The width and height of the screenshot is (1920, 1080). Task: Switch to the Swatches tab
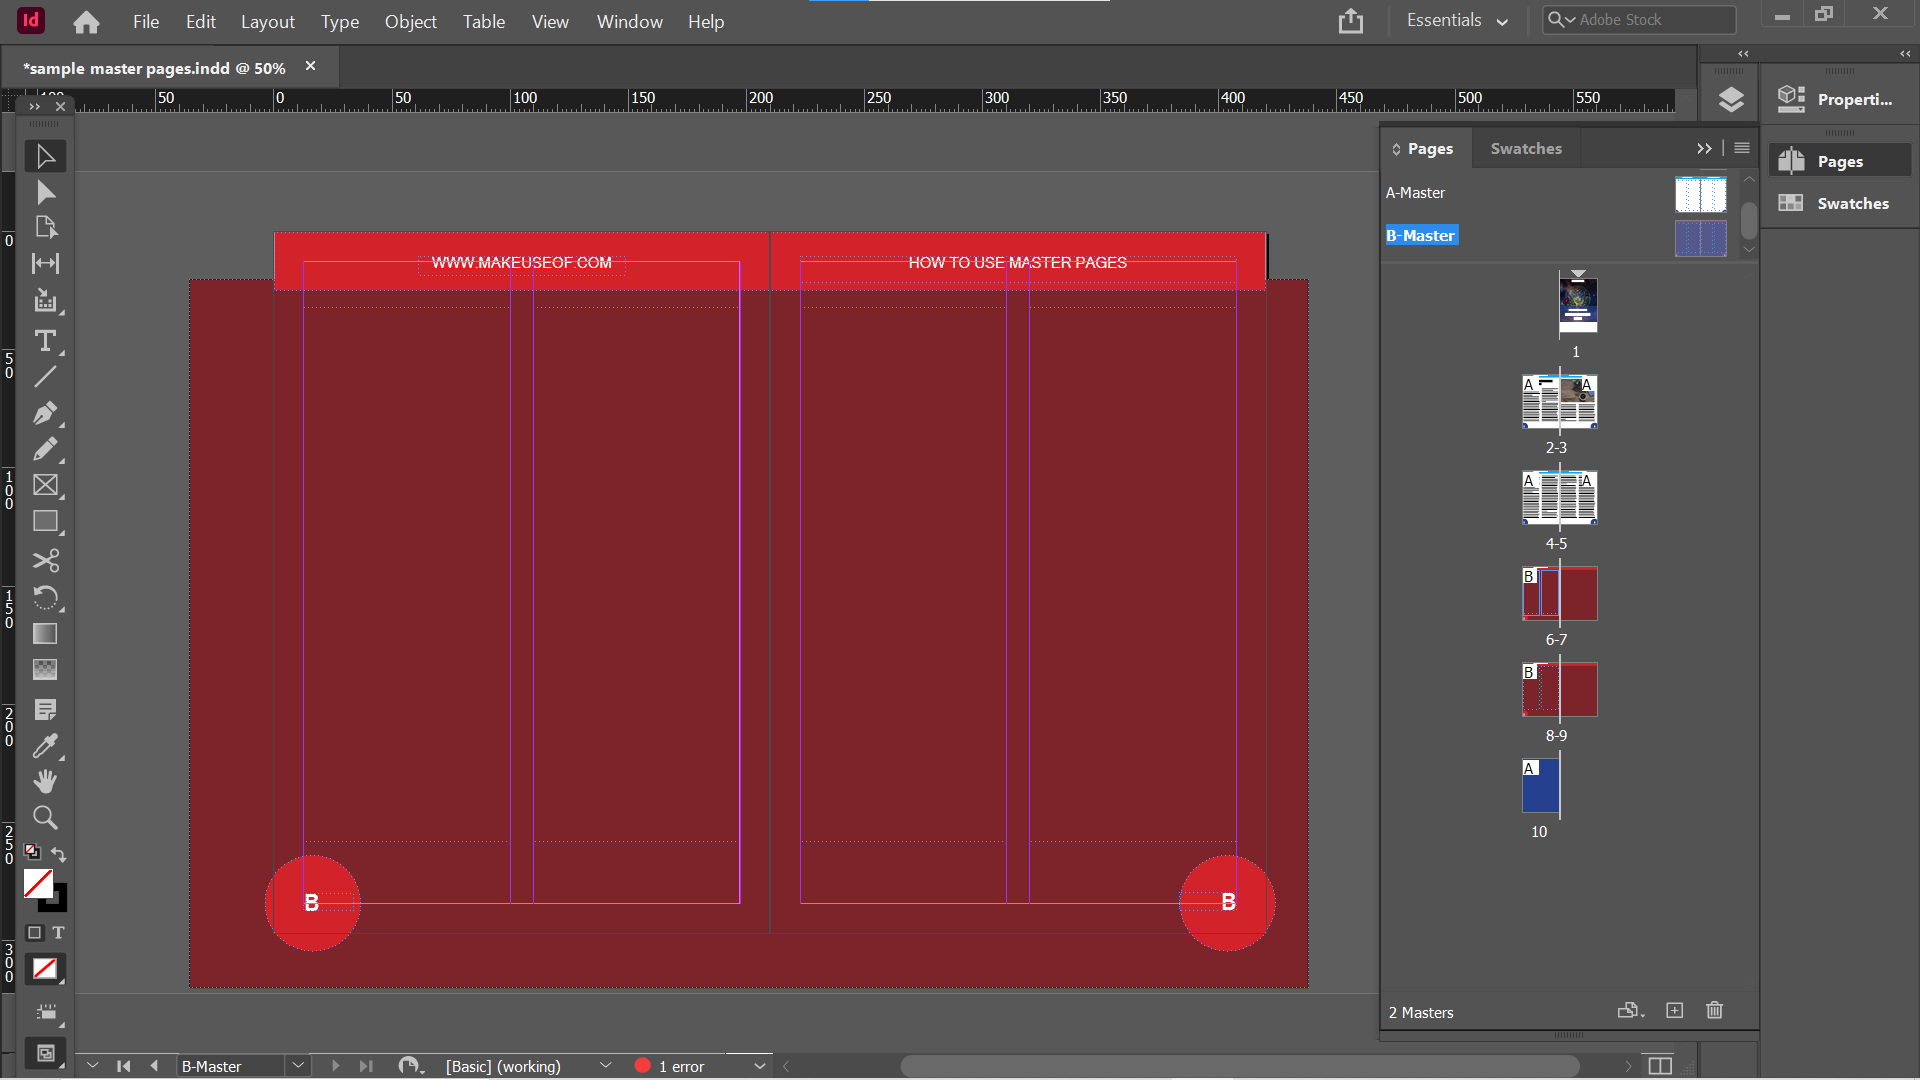point(1525,148)
